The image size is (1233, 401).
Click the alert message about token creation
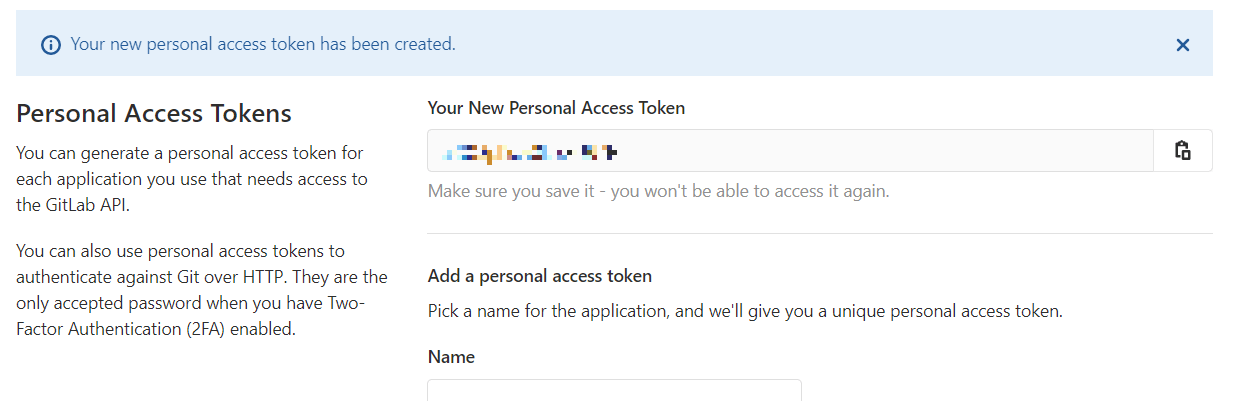coord(263,44)
